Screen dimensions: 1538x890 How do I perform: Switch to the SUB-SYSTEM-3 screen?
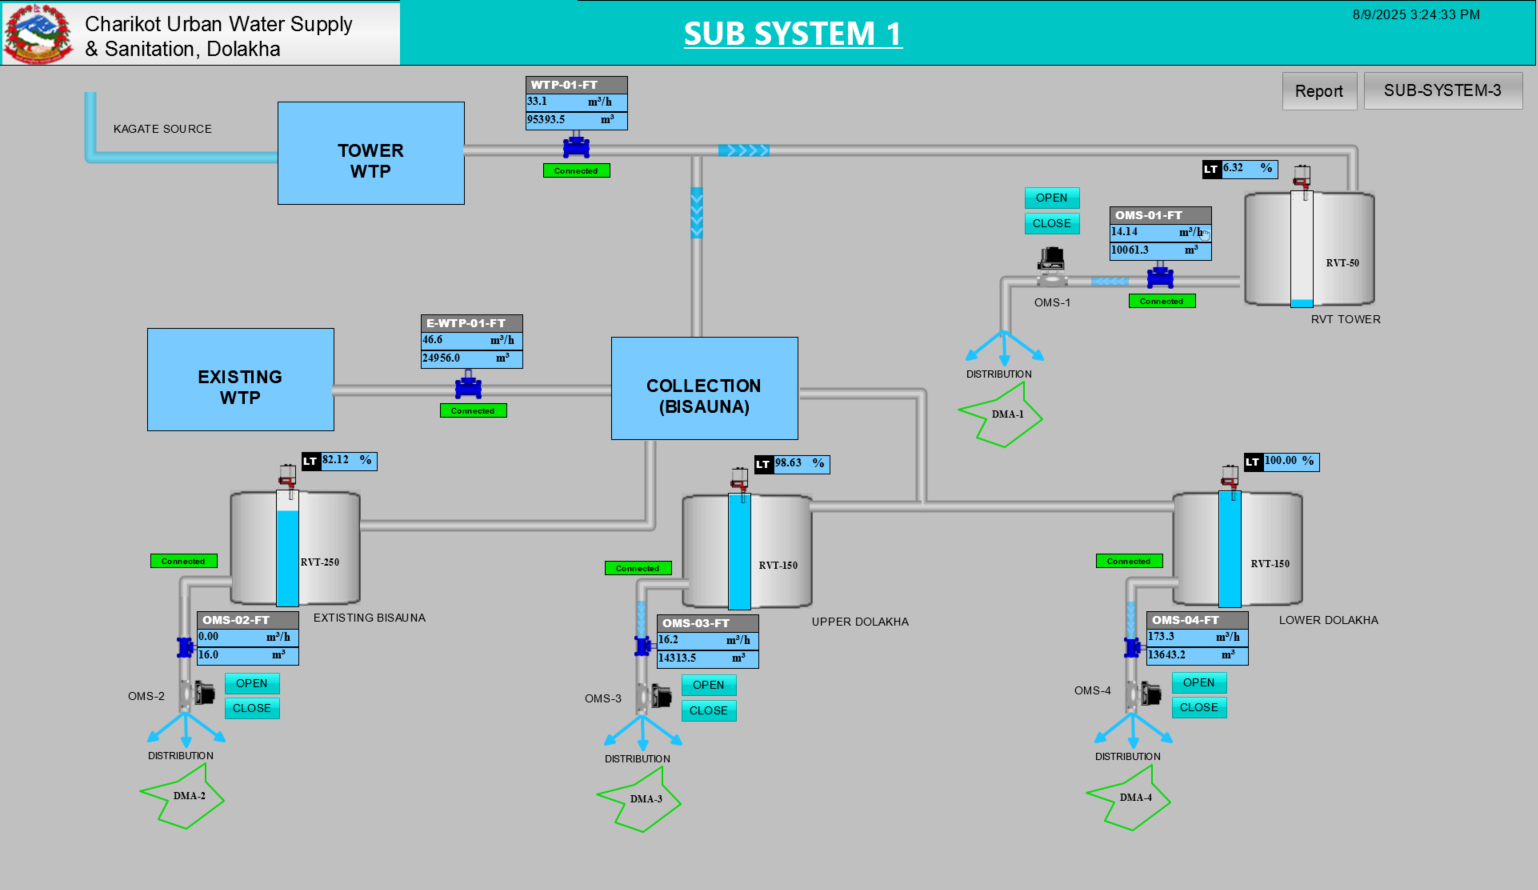[x=1442, y=90]
